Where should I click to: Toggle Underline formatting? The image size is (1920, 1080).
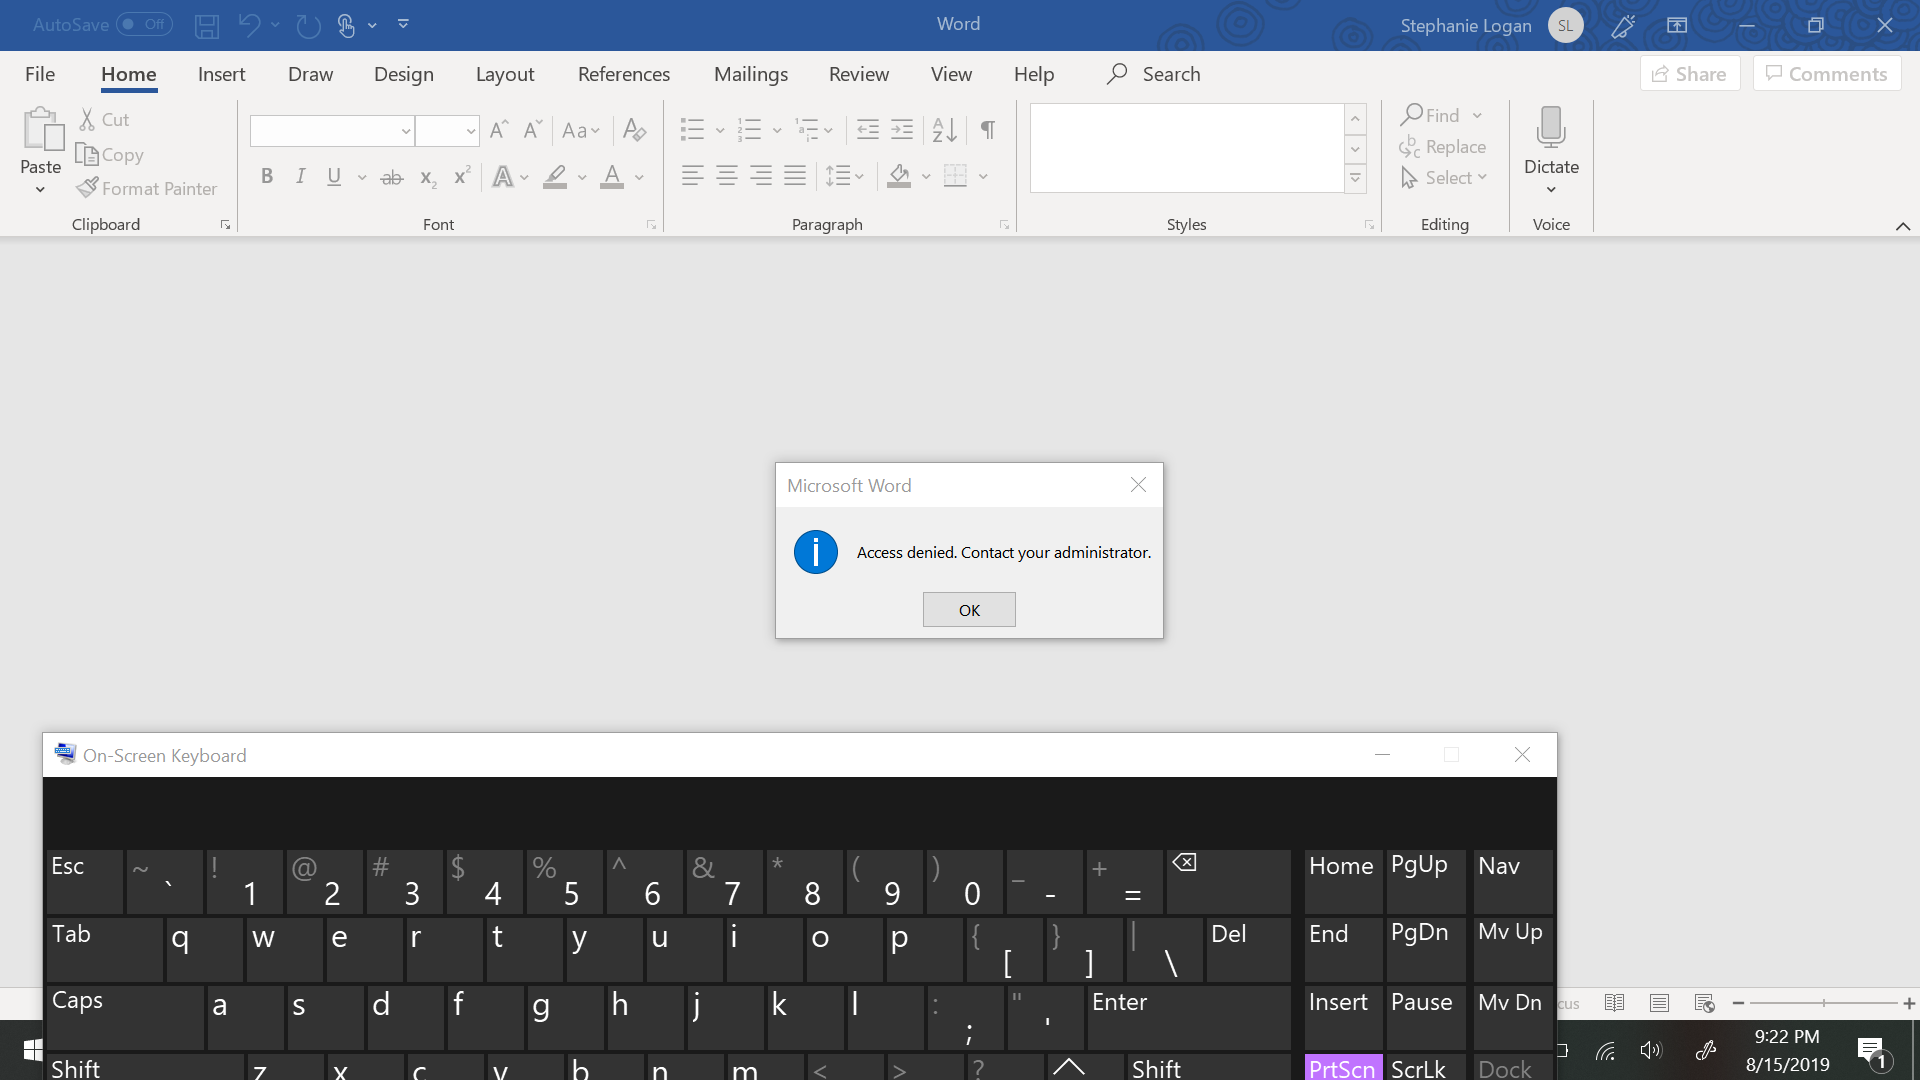tap(334, 176)
